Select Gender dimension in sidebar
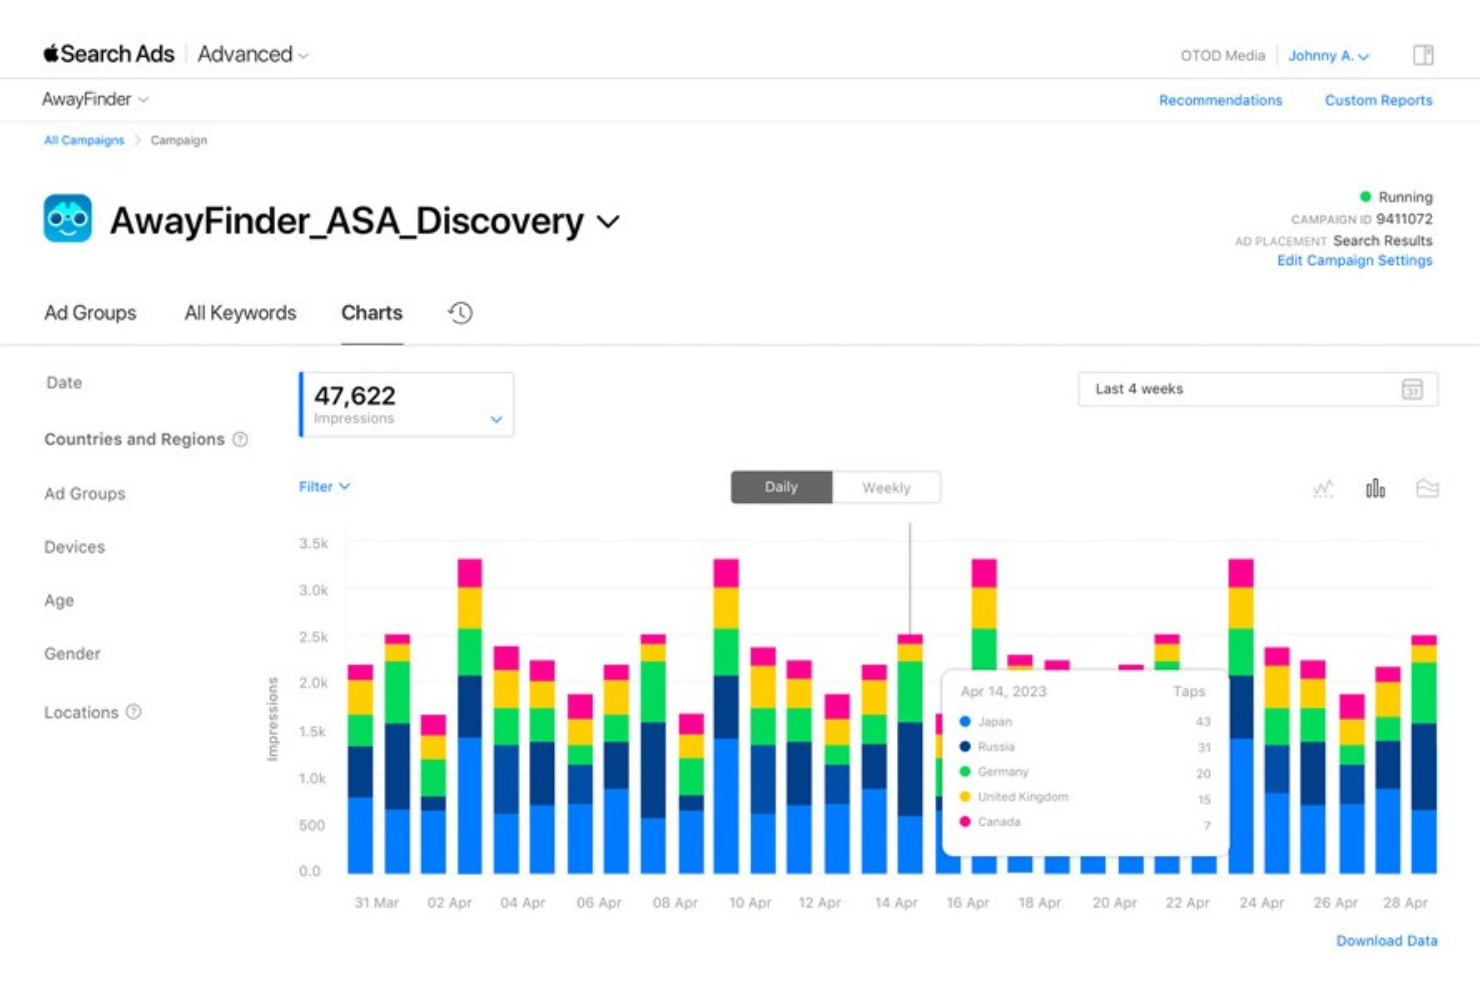Screen dimensions: 1480x987 72,653
